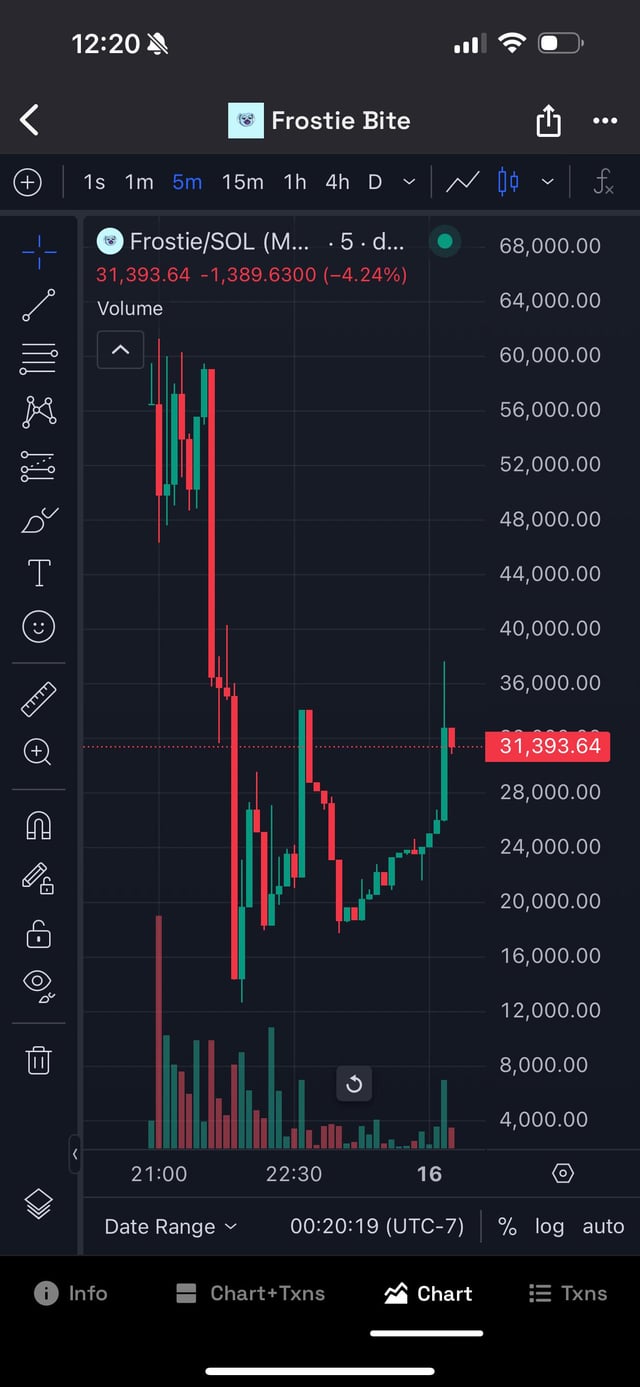The width and height of the screenshot is (640, 1387).
Task: Expand more timeframe options after D
Action: coord(408,182)
